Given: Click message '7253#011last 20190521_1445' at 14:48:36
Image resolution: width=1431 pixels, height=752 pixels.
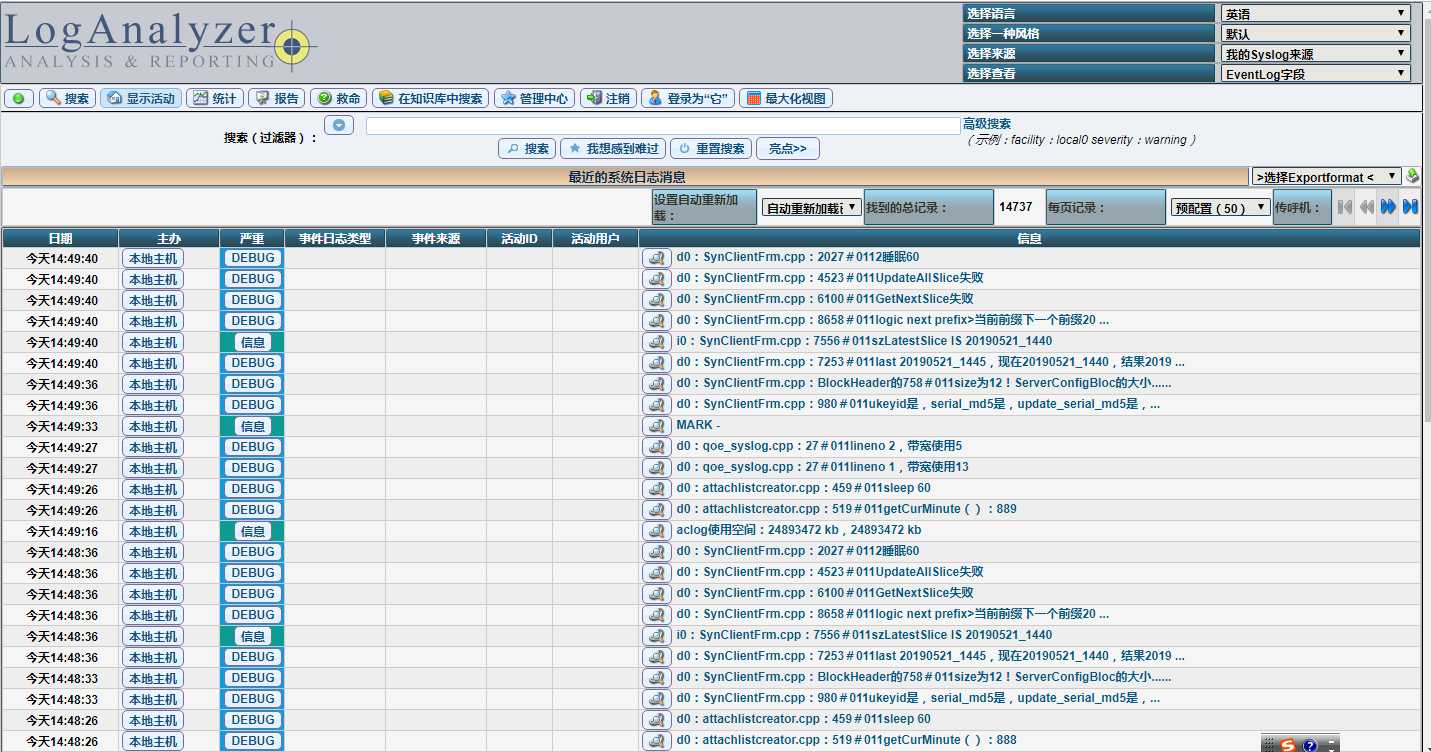Looking at the screenshot, I should pyautogui.click(x=930, y=656).
